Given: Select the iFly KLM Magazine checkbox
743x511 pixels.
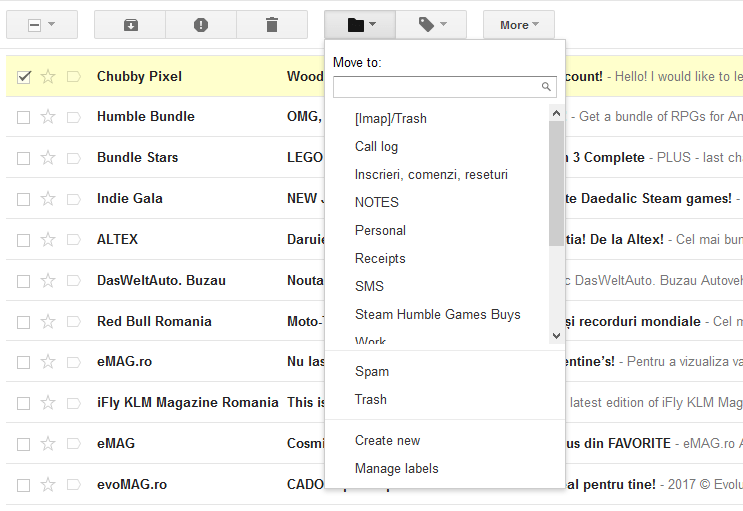Looking at the screenshot, I should (x=24, y=403).
